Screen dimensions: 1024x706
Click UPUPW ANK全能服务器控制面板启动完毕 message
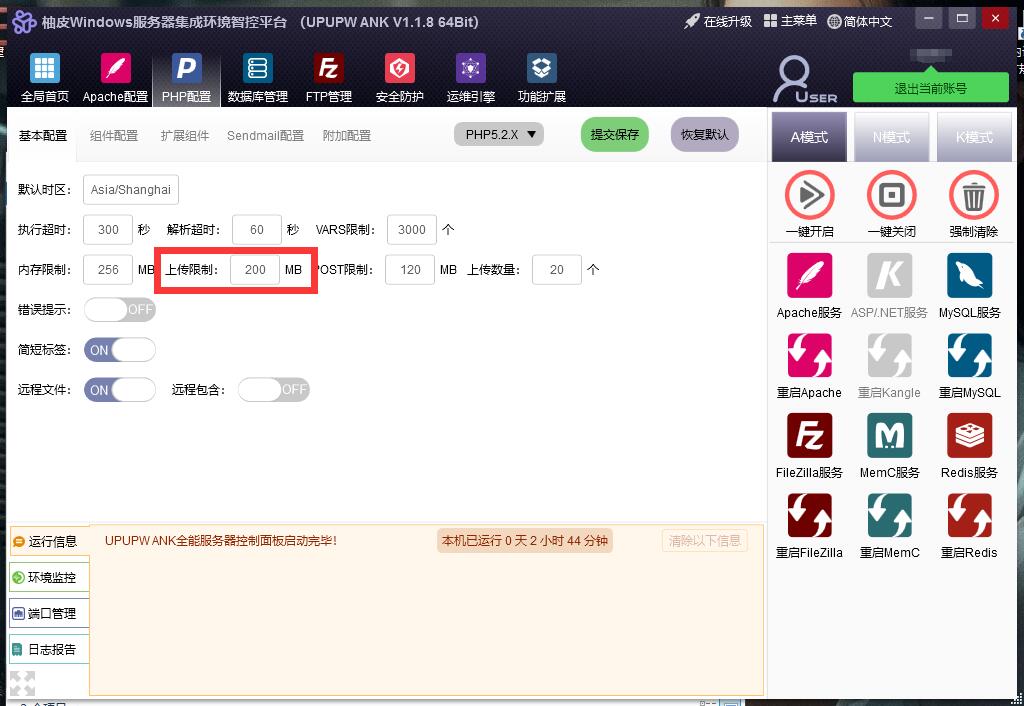(x=221, y=541)
